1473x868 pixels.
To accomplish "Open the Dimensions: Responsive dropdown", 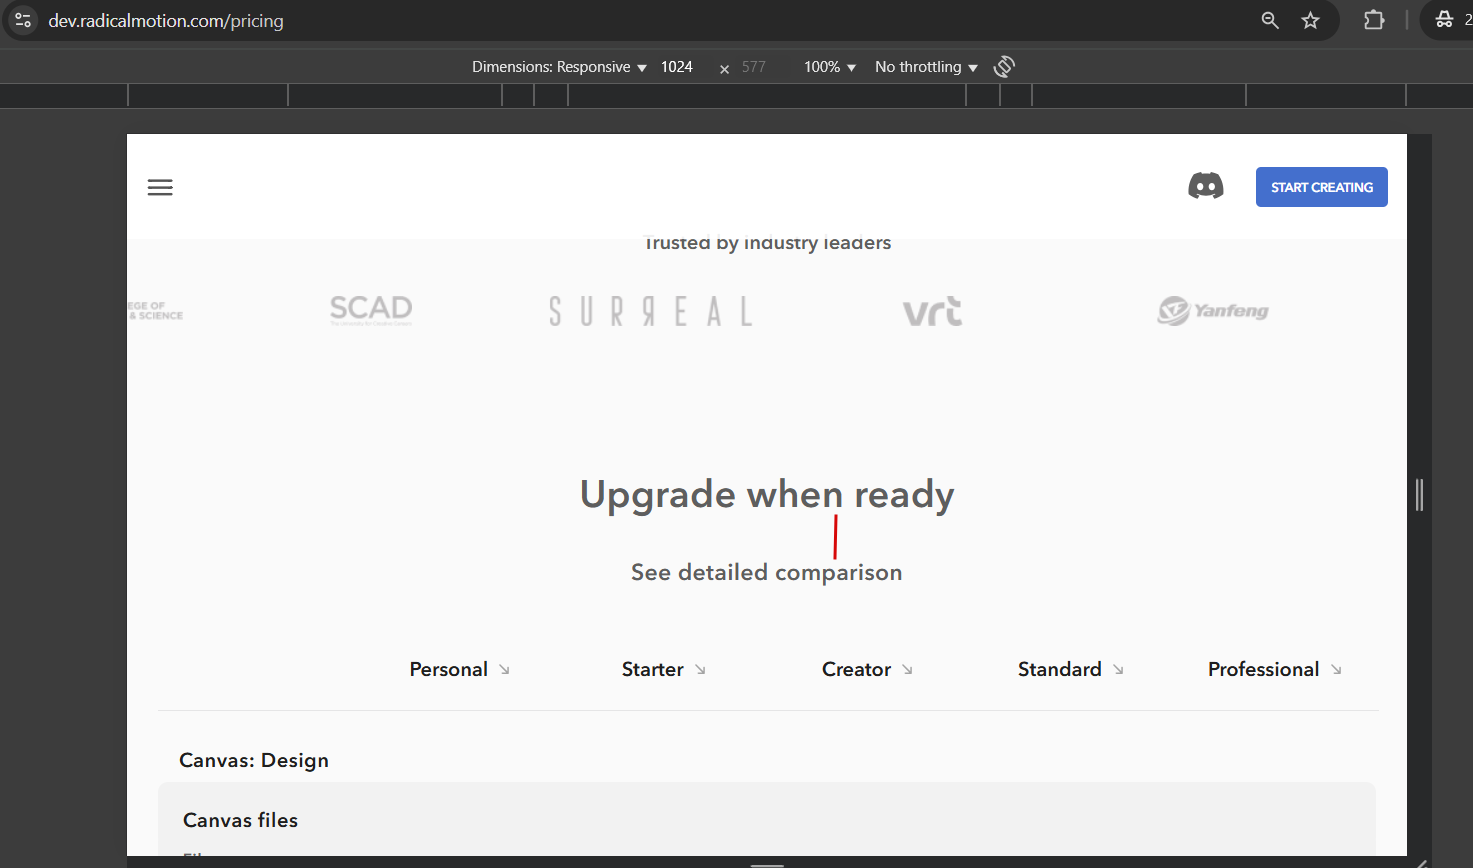I will tap(559, 67).
